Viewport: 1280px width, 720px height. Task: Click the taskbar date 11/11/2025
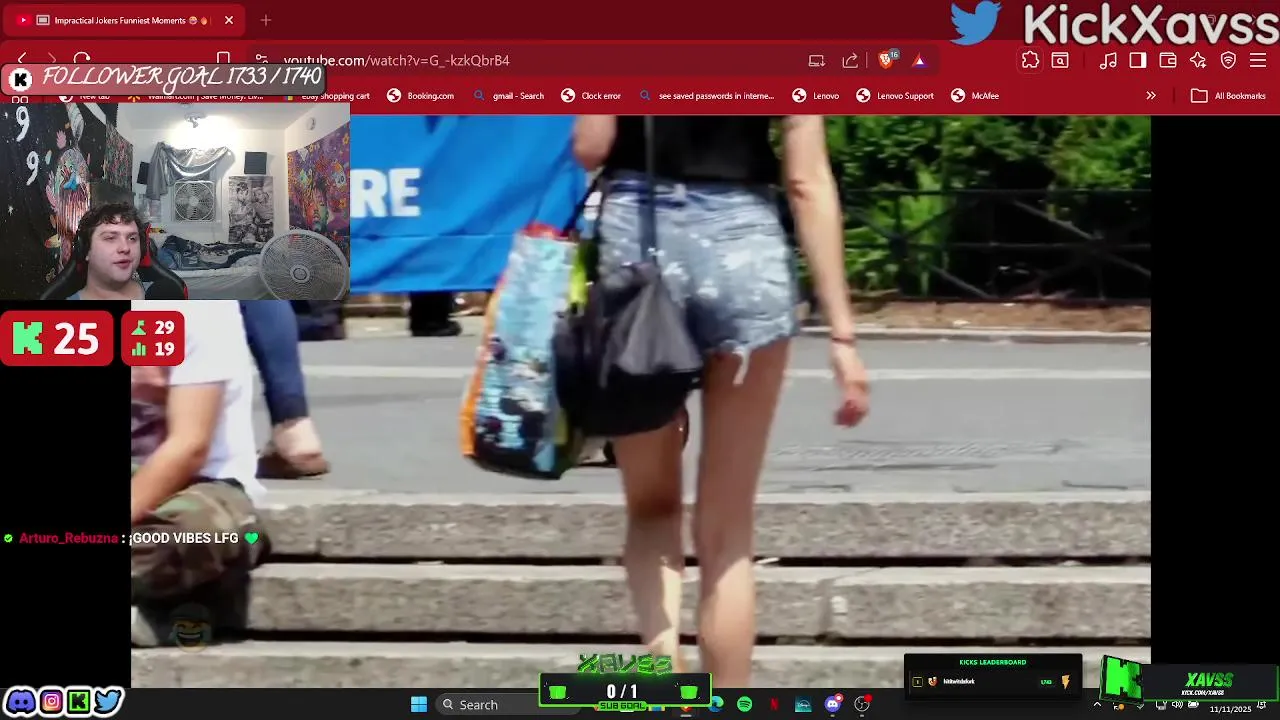coord(1230,709)
